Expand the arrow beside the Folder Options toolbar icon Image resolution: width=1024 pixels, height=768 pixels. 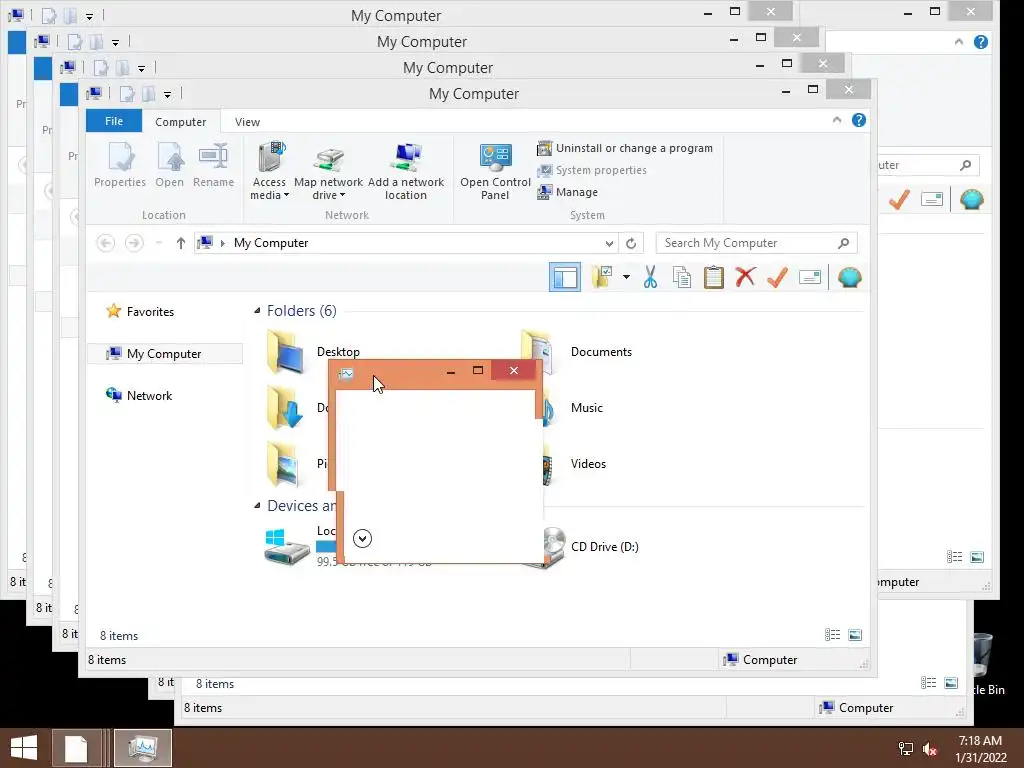pyautogui.click(x=626, y=277)
